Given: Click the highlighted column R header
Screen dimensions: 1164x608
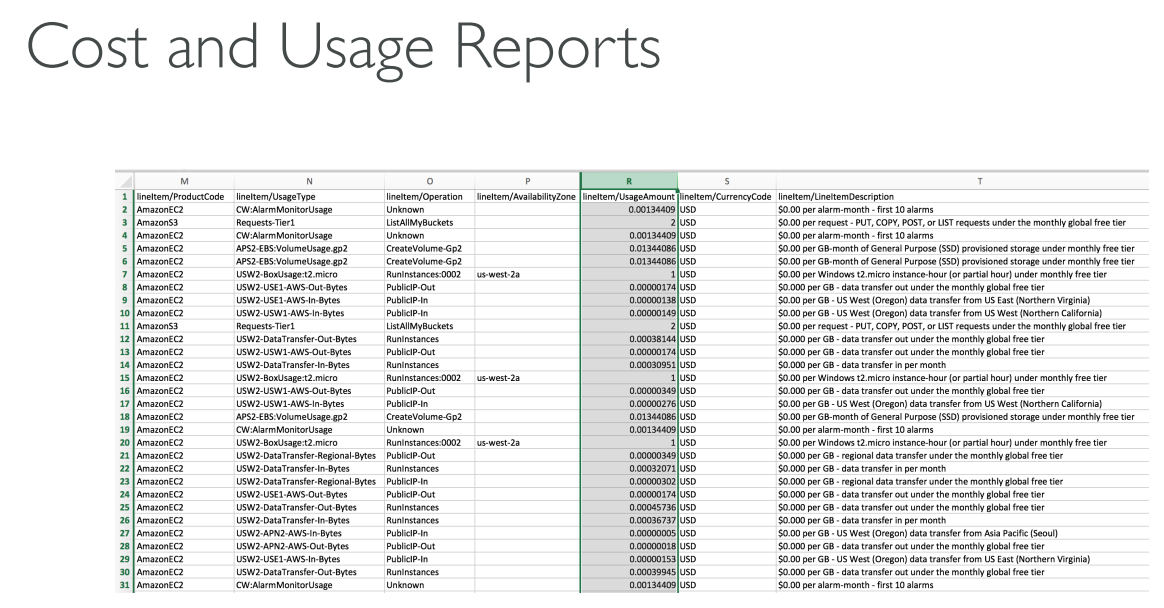Looking at the screenshot, I should (628, 180).
